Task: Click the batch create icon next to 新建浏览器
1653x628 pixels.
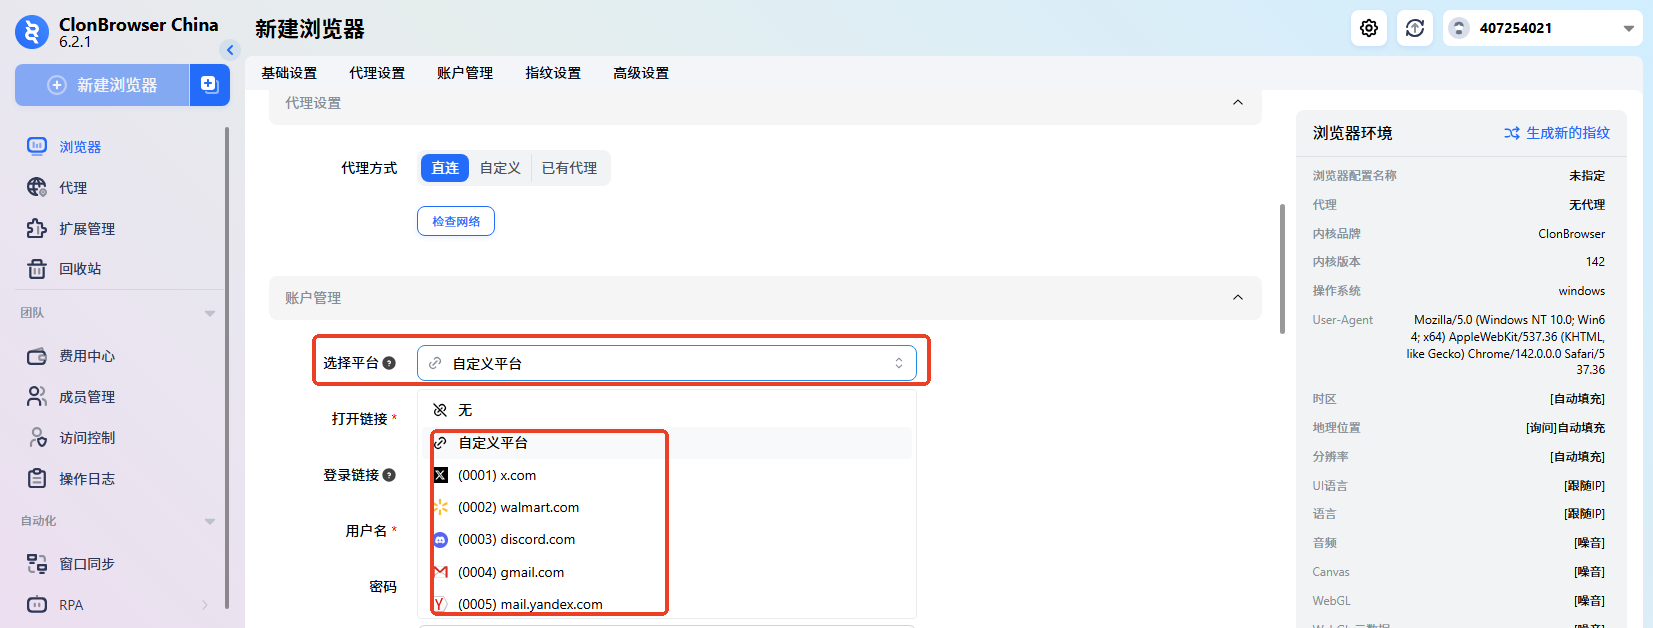Action: (210, 85)
